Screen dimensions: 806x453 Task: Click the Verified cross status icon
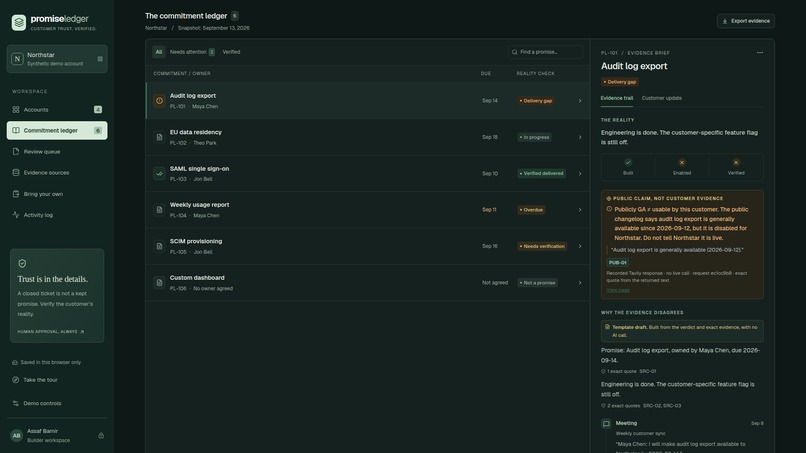click(x=736, y=162)
